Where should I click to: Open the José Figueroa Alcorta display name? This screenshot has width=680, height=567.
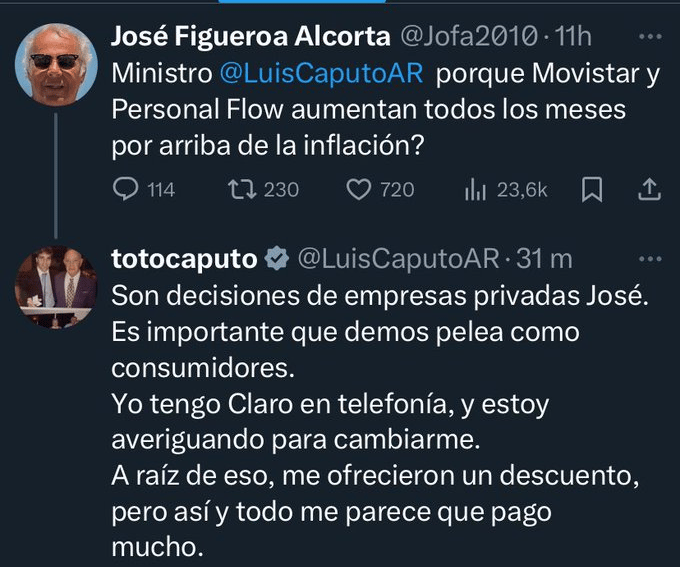(251, 36)
